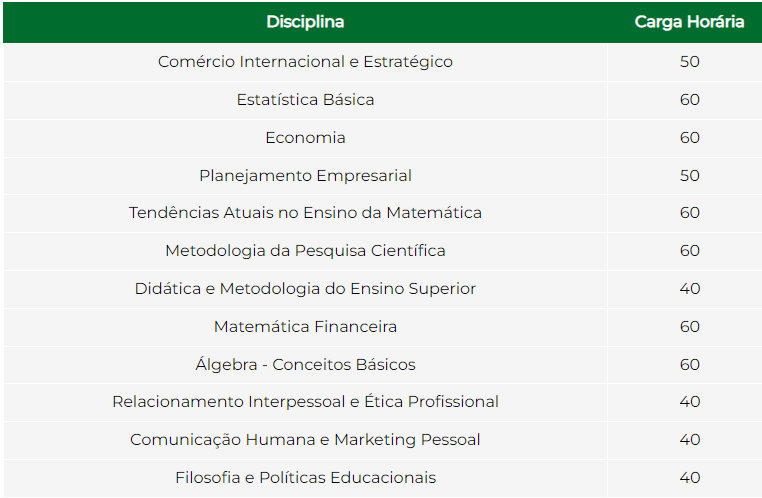Select the 60 hours cell beside Economia
The width and height of the screenshot is (762, 498).
coord(689,137)
